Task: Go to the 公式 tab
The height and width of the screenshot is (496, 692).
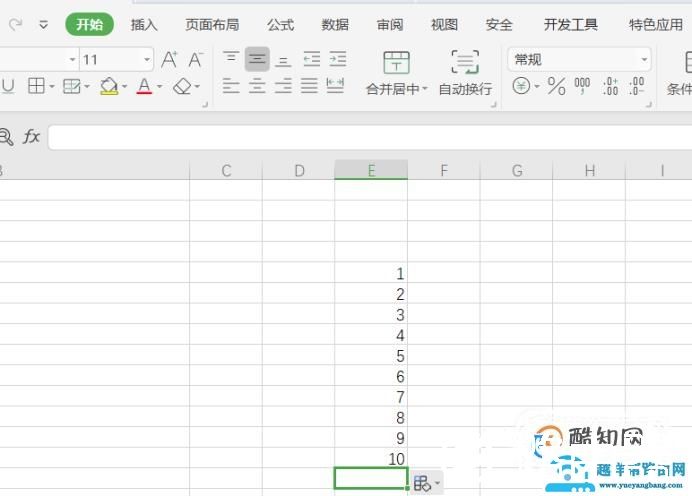Action: pos(280,25)
